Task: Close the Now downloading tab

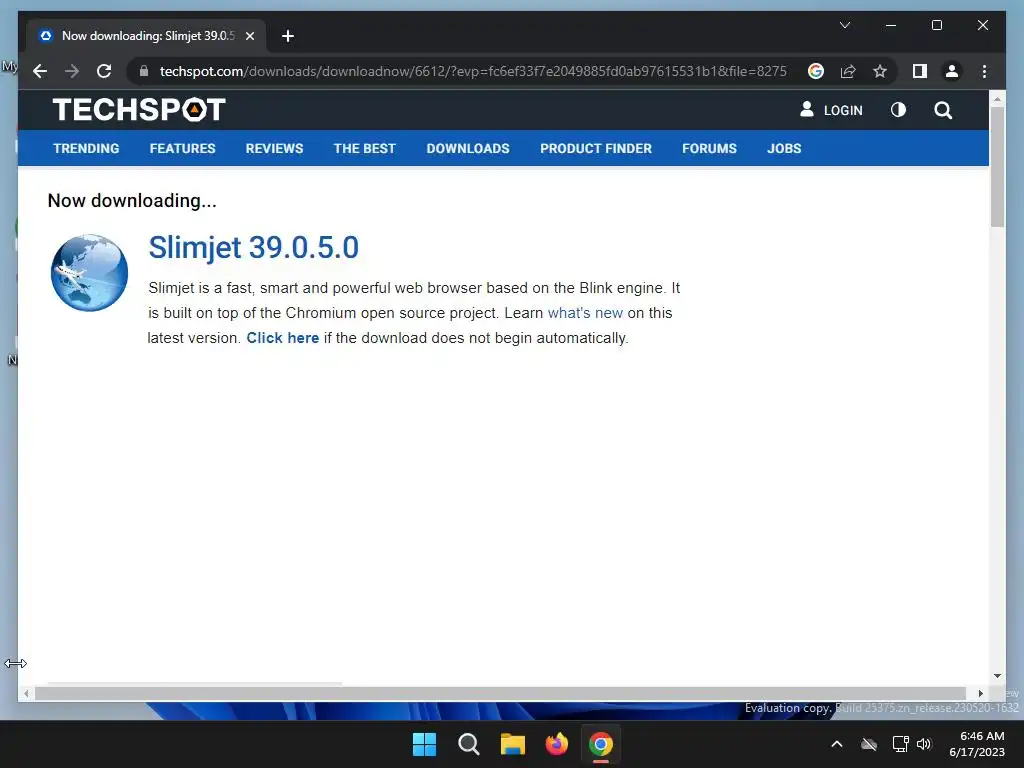Action: [x=249, y=36]
